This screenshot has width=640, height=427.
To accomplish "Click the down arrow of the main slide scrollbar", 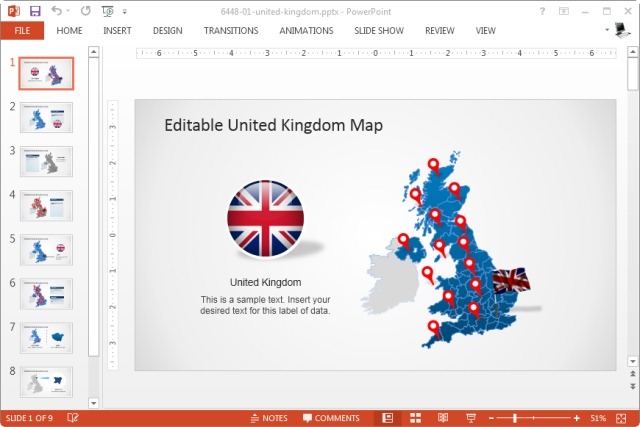I will tap(633, 361).
